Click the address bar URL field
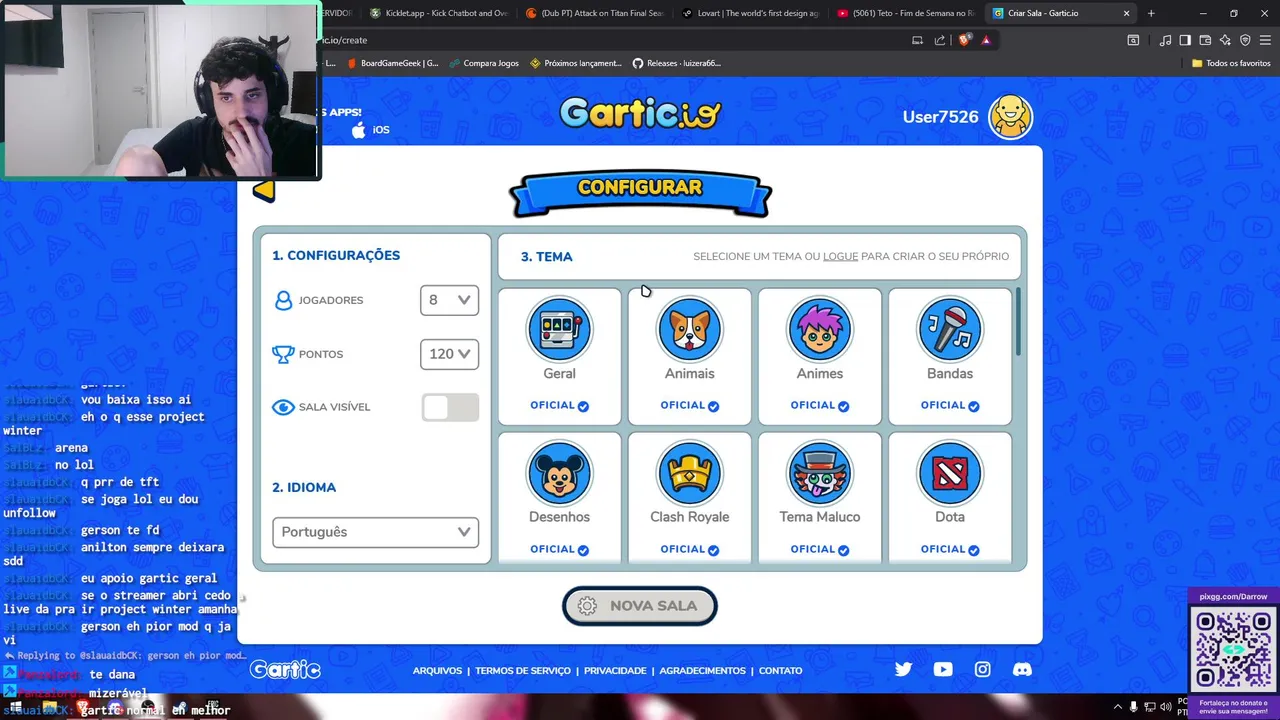This screenshot has height=720, width=1280. [610, 40]
